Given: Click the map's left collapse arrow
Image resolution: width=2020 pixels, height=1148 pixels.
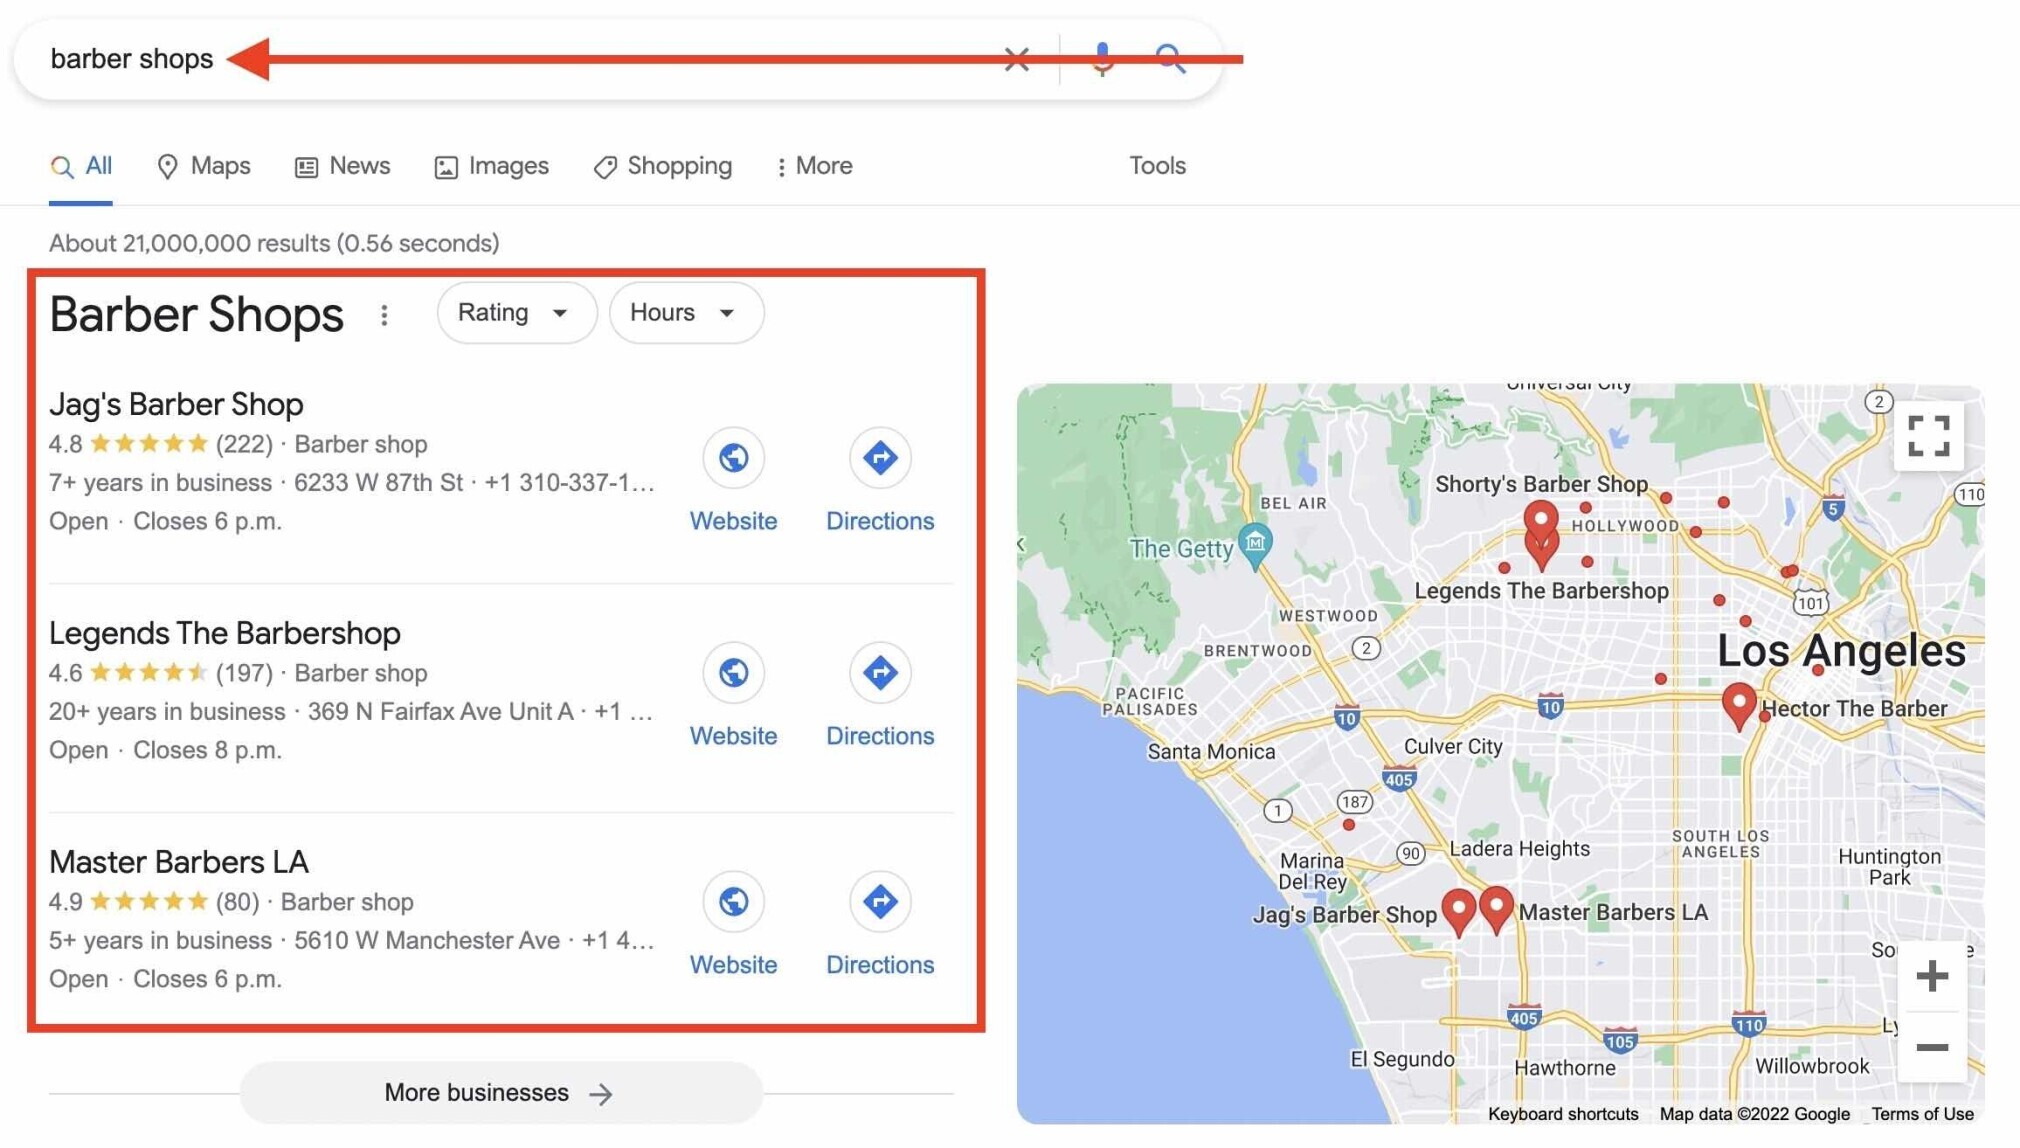Looking at the screenshot, I should (1021, 545).
